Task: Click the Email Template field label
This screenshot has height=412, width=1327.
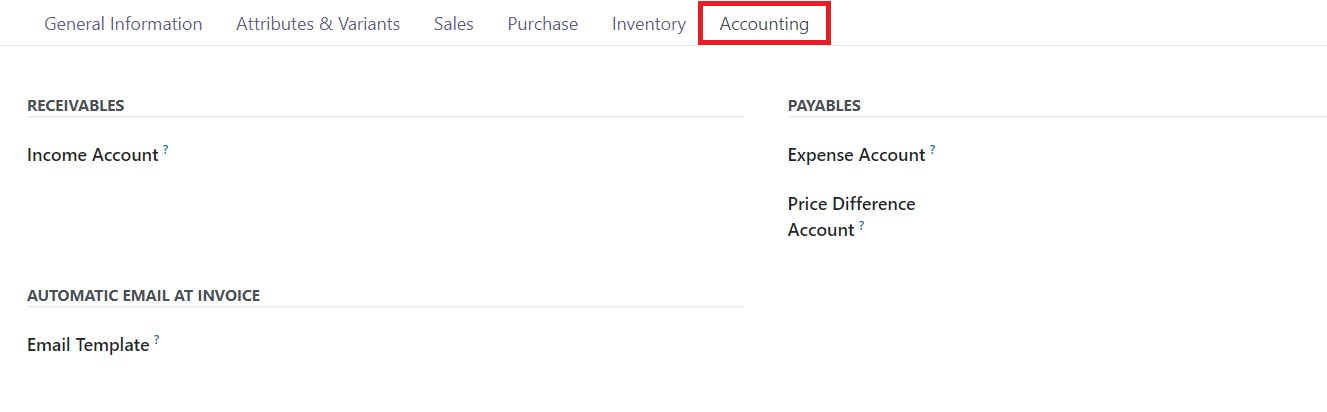Action: coord(88,345)
